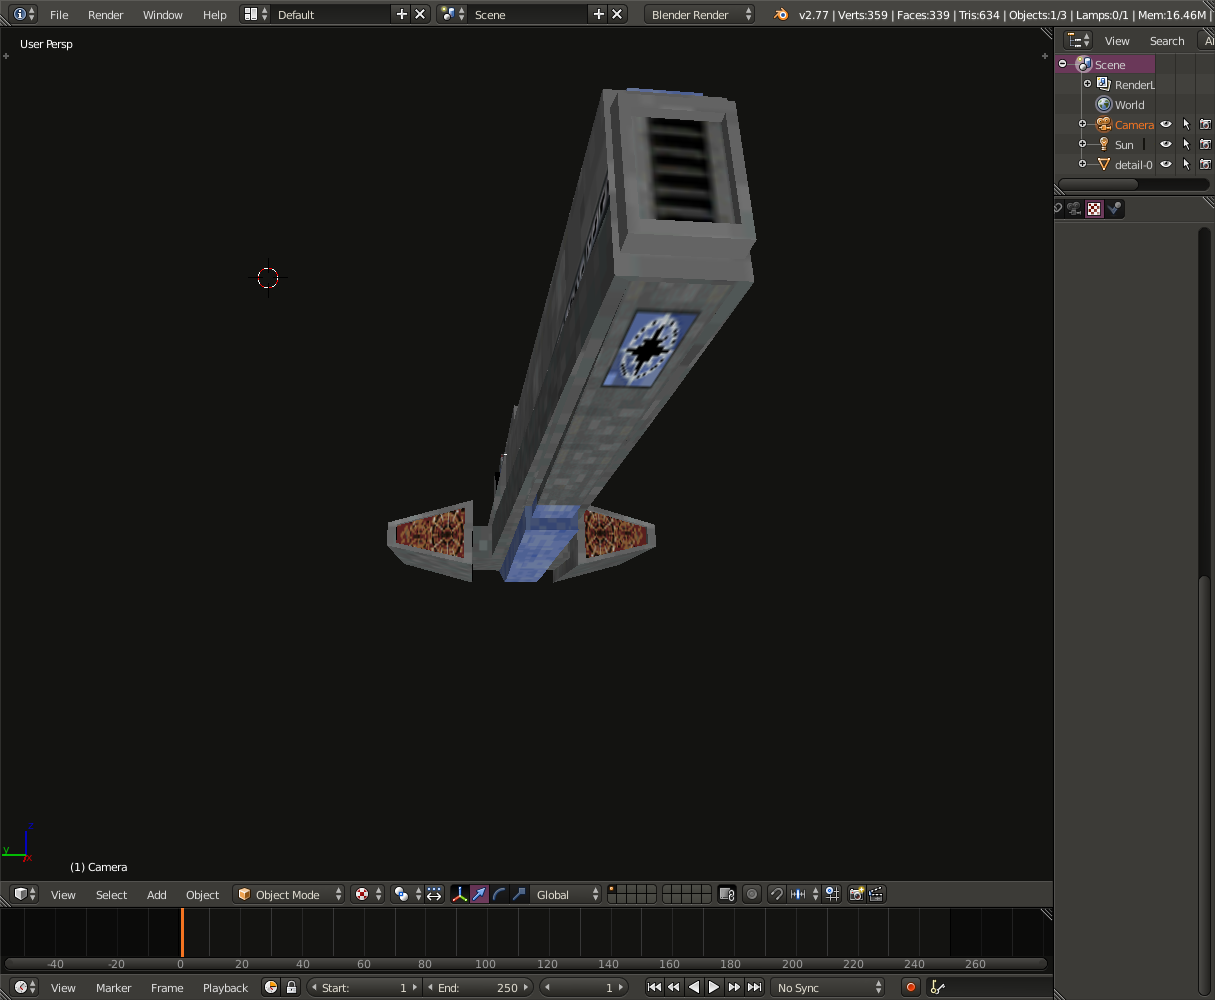The image size is (1215, 1000).
Task: Toggle the 3D manipulator axes icon
Action: tap(460, 894)
